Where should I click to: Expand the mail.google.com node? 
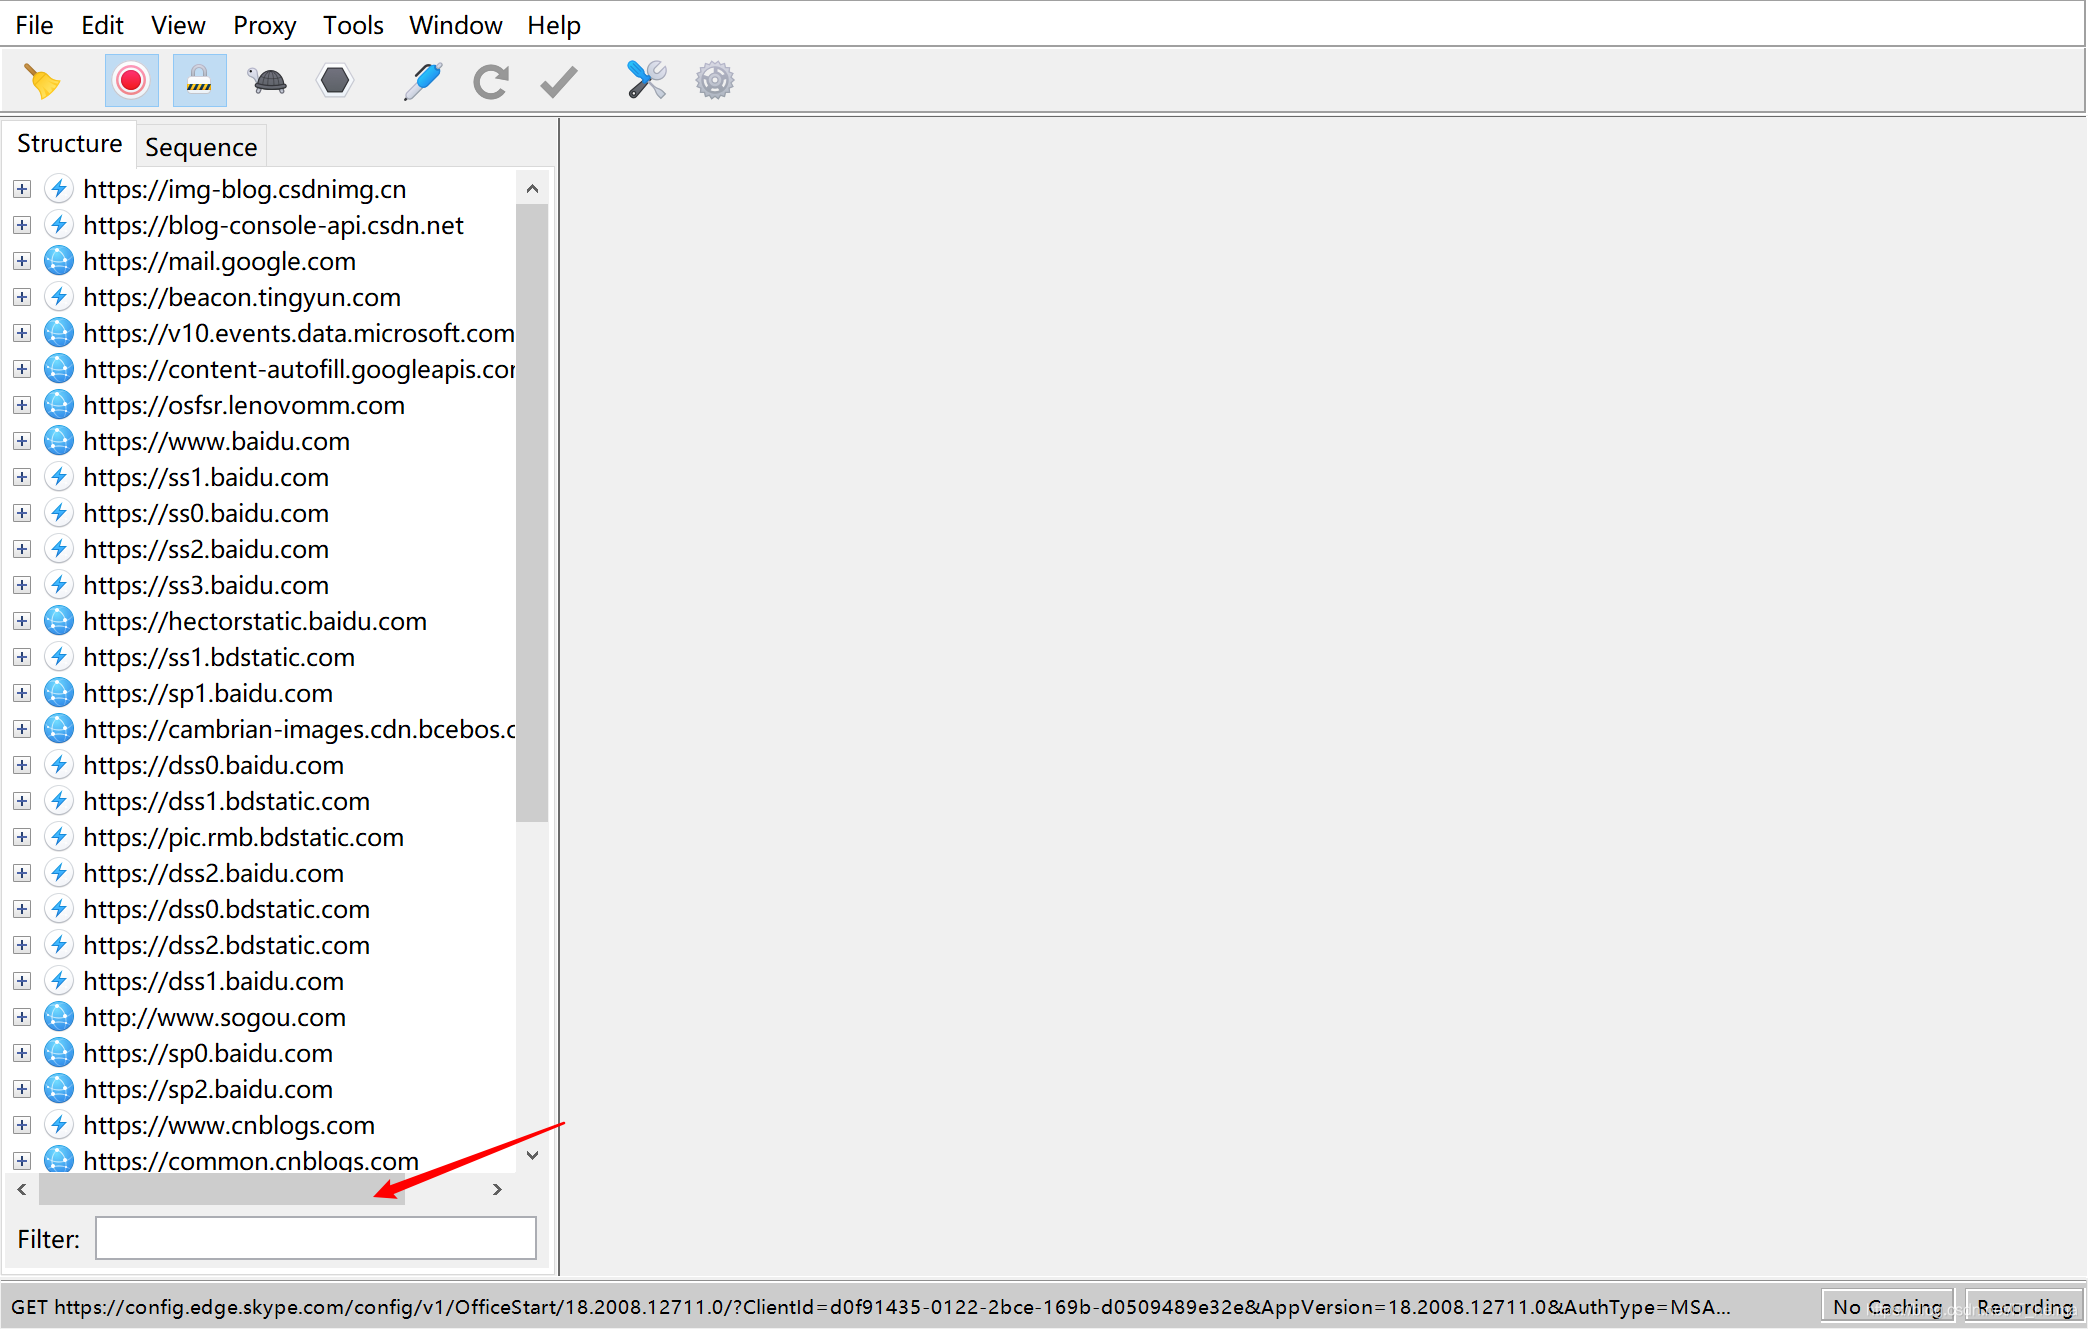point(22,261)
